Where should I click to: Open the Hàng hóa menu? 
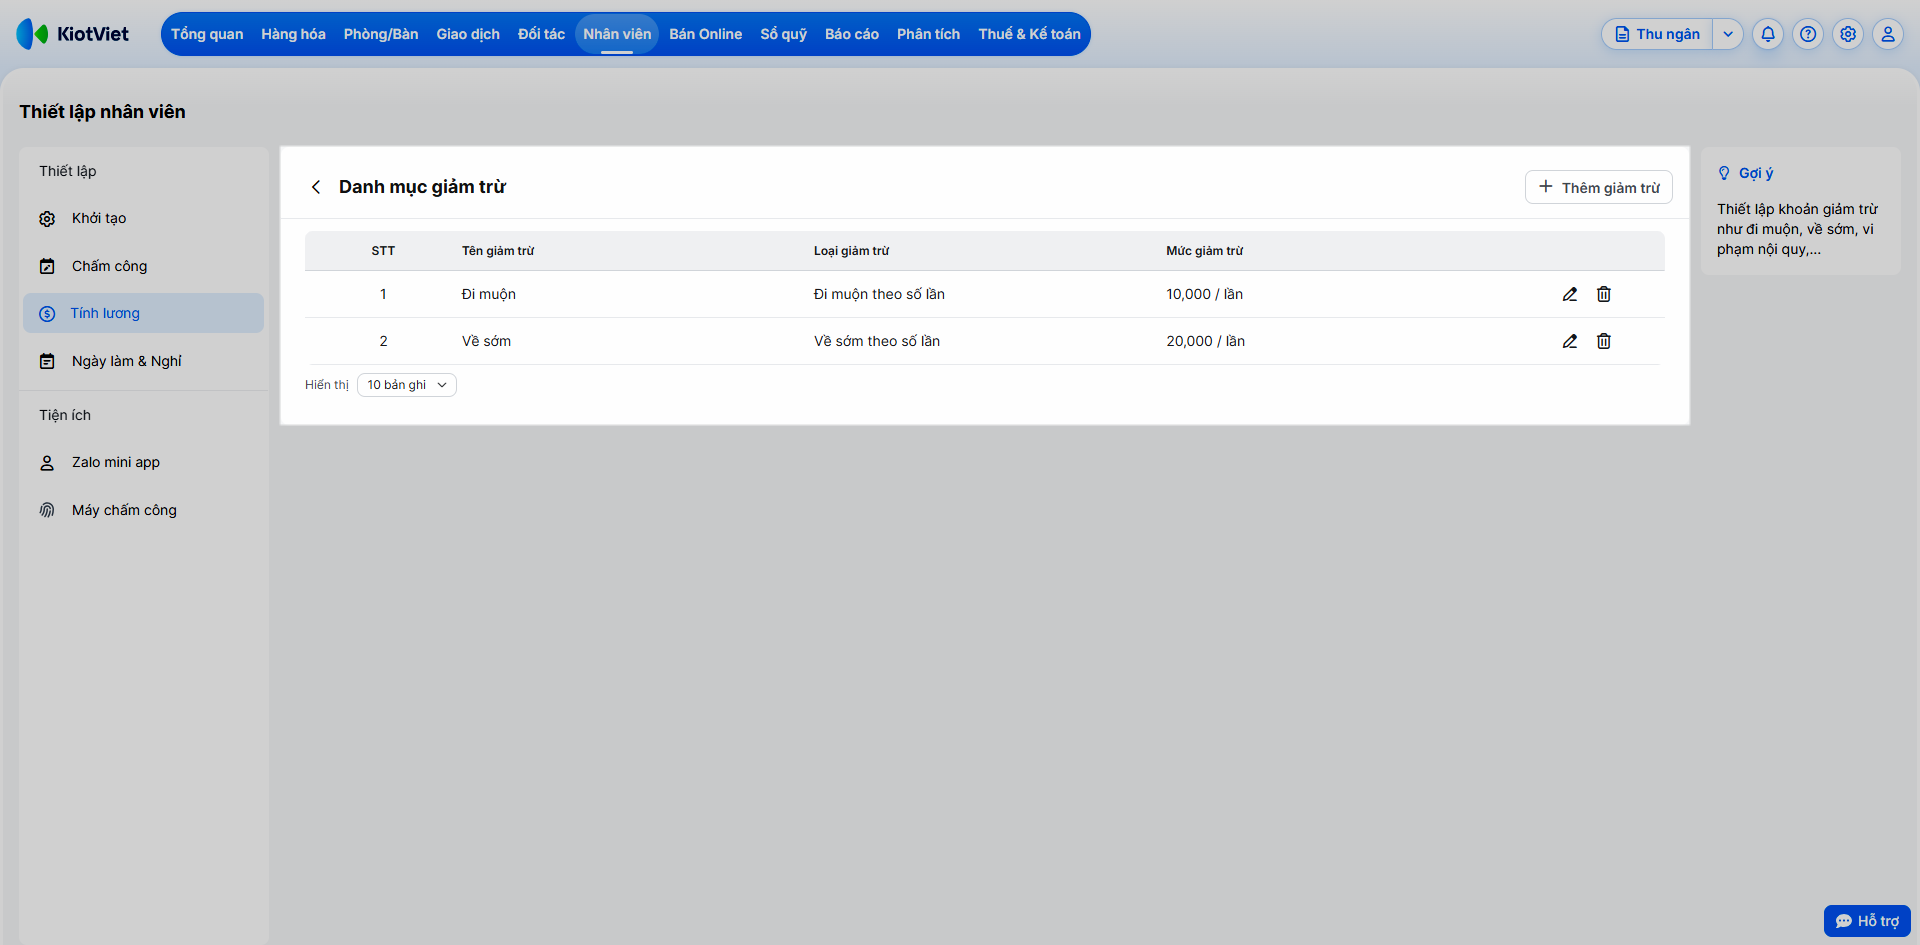tap(293, 34)
